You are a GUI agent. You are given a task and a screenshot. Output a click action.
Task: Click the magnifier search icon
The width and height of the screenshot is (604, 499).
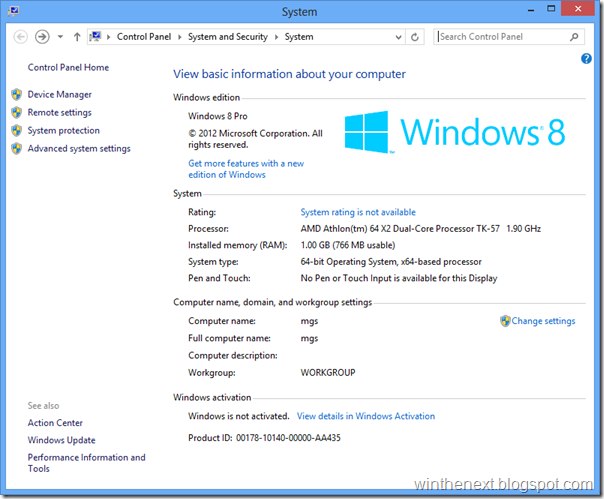click(x=574, y=37)
